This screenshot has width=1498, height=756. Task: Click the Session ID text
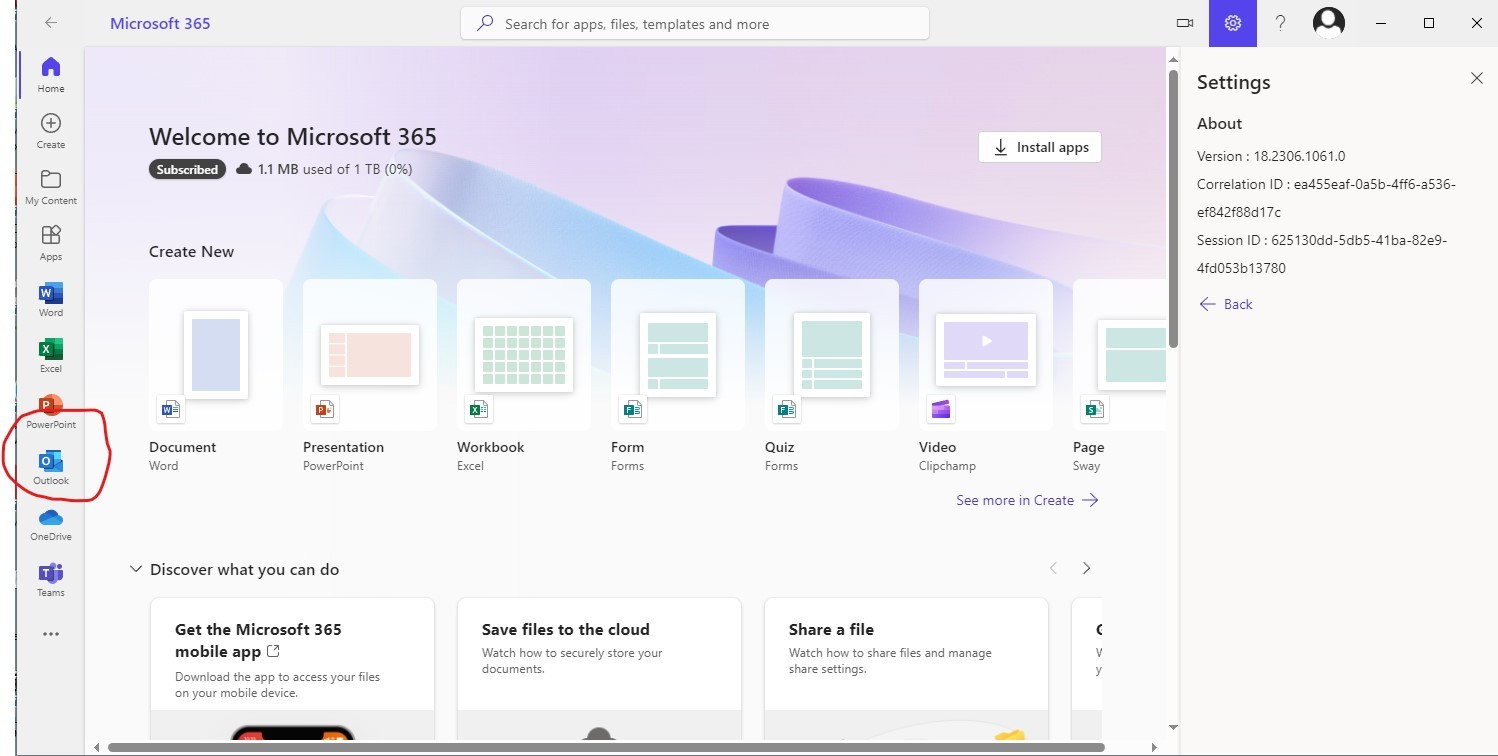point(1322,254)
